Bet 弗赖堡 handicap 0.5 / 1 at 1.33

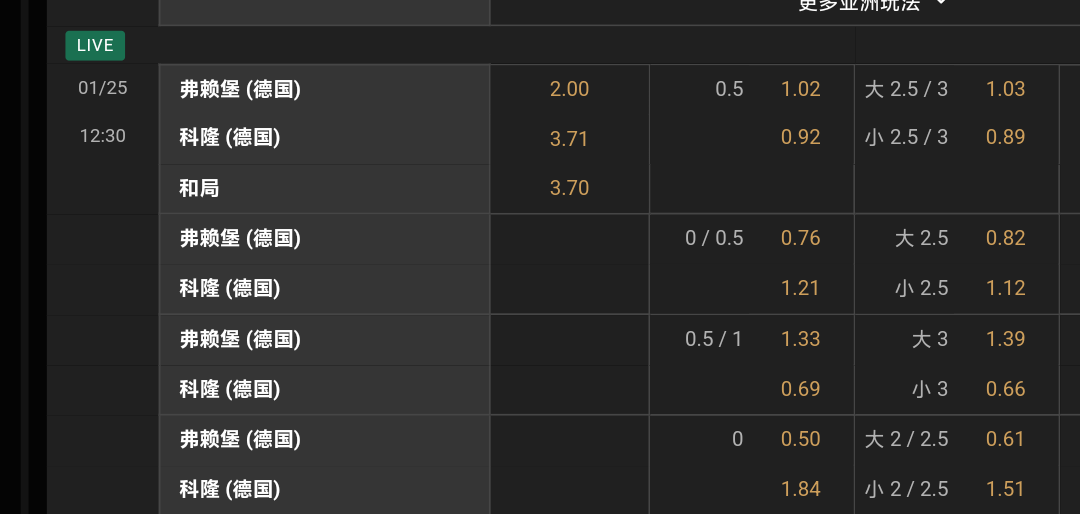(800, 339)
